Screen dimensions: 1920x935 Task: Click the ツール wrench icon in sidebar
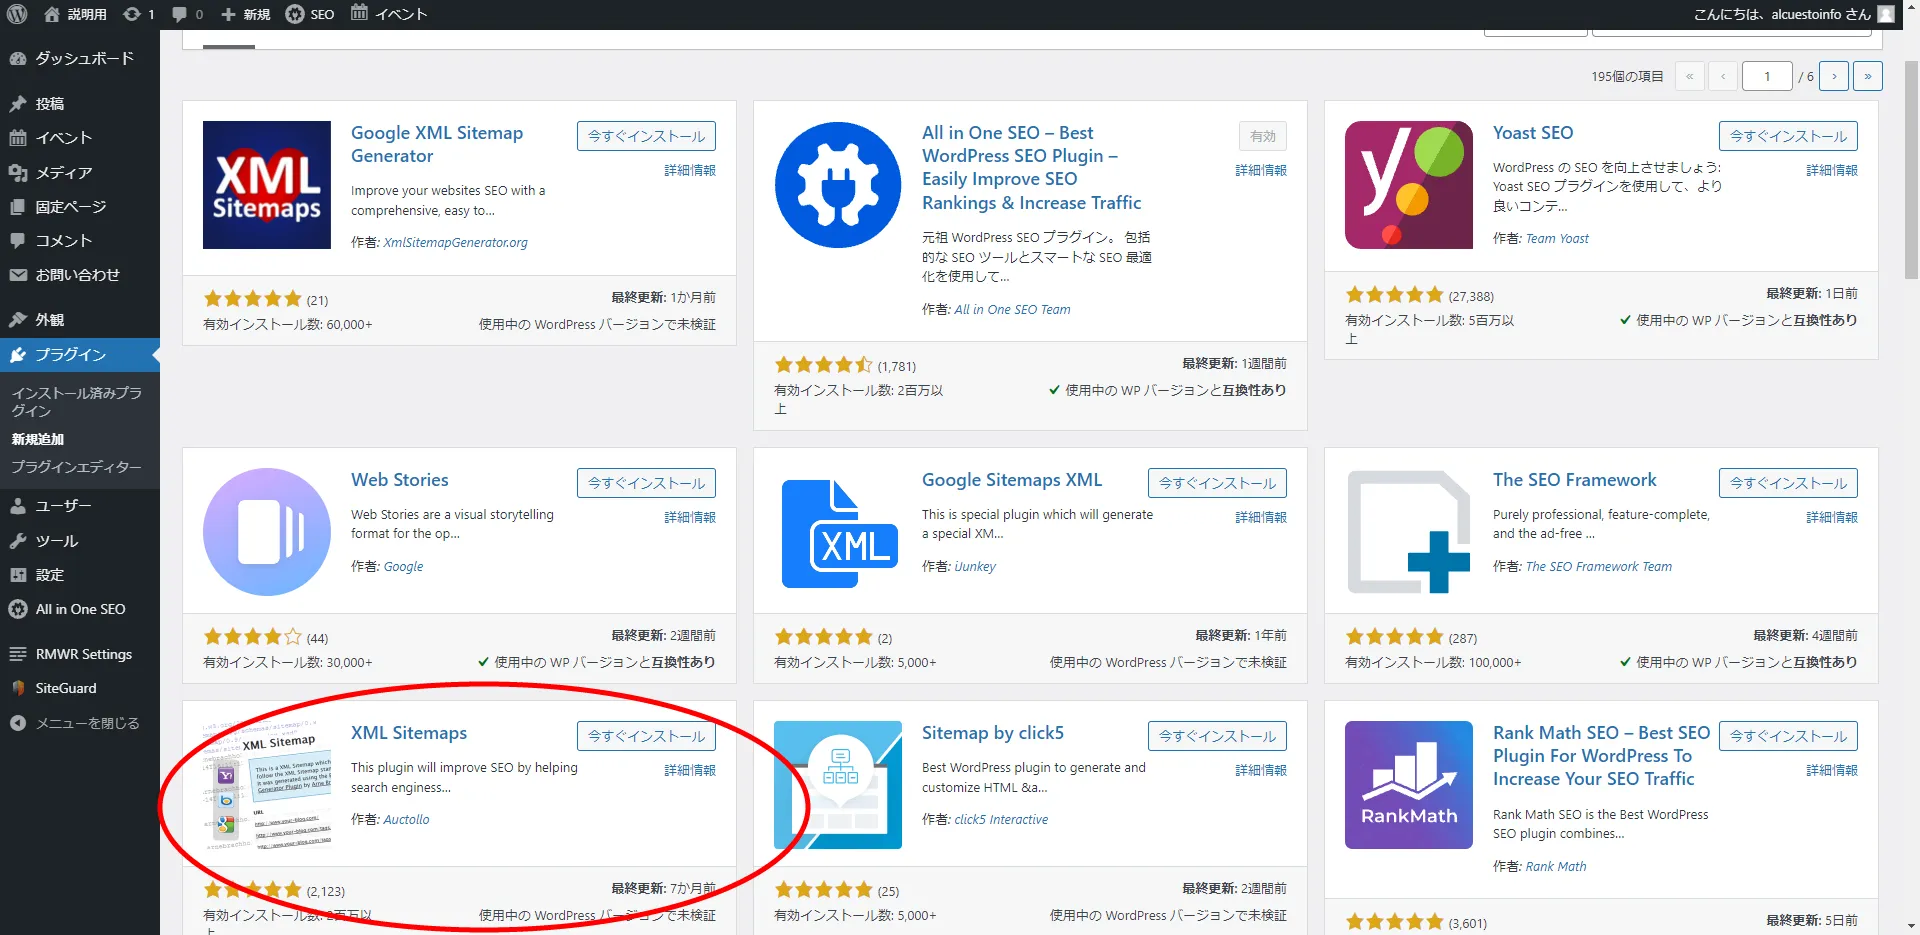(18, 541)
